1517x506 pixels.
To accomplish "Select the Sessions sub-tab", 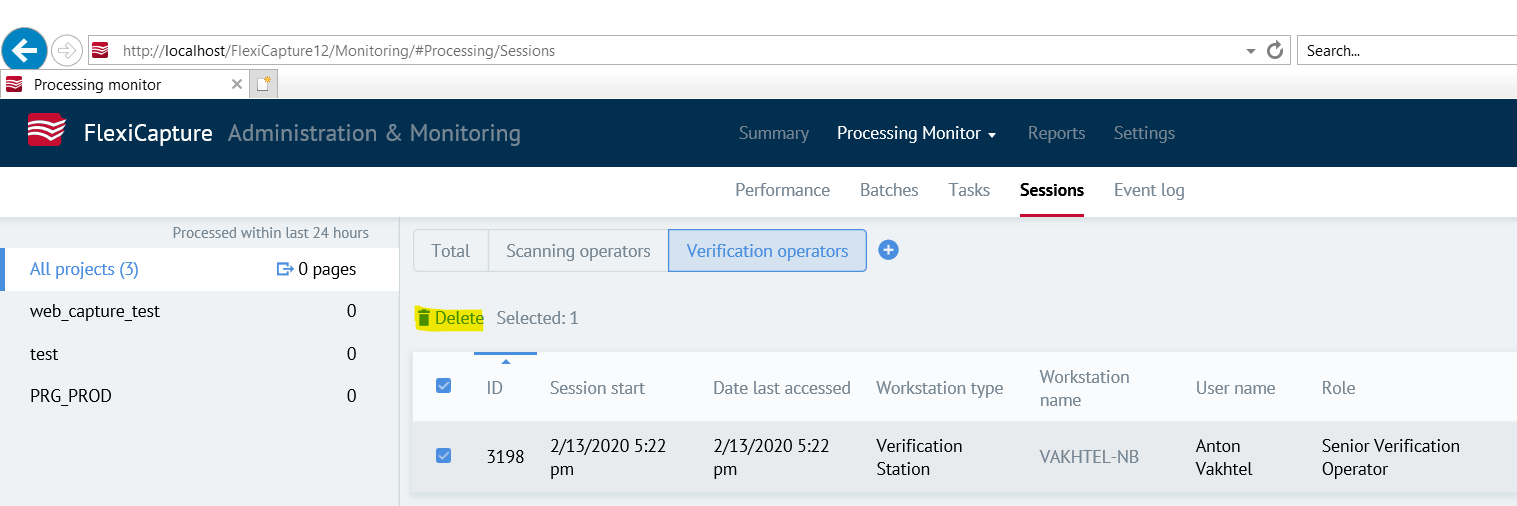I will point(1052,190).
